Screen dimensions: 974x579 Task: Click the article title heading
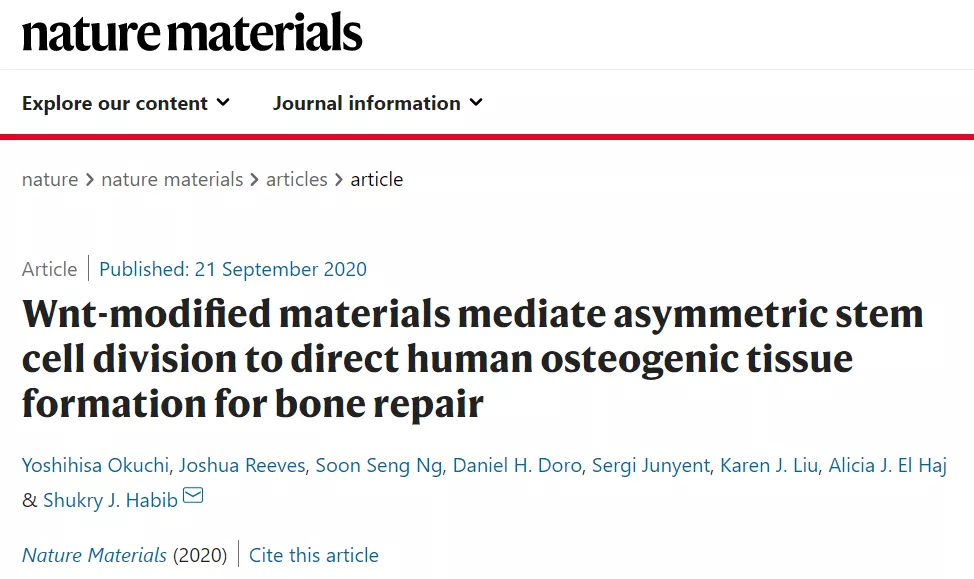[x=472, y=359]
